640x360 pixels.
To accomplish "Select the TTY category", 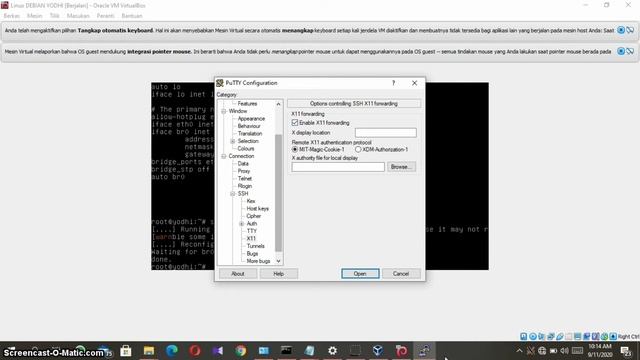I will (x=251, y=231).
